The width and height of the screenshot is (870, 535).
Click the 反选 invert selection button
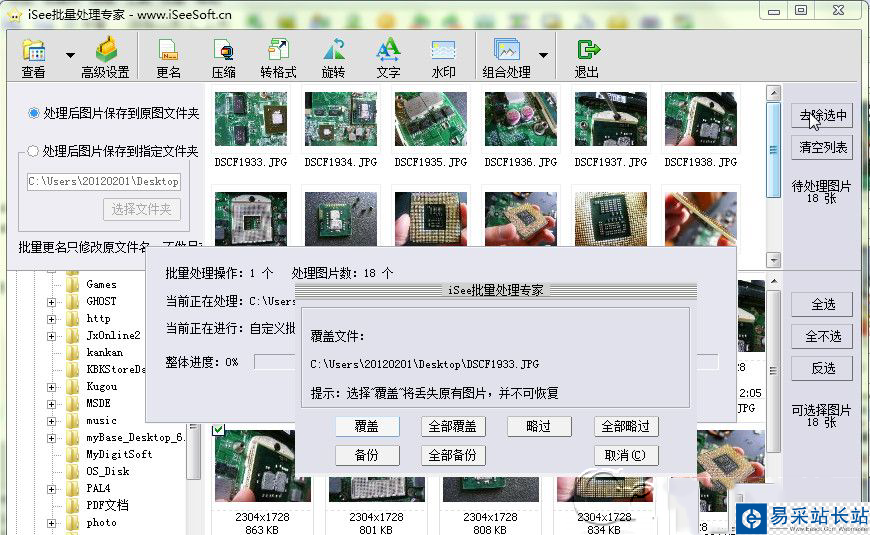(x=822, y=369)
